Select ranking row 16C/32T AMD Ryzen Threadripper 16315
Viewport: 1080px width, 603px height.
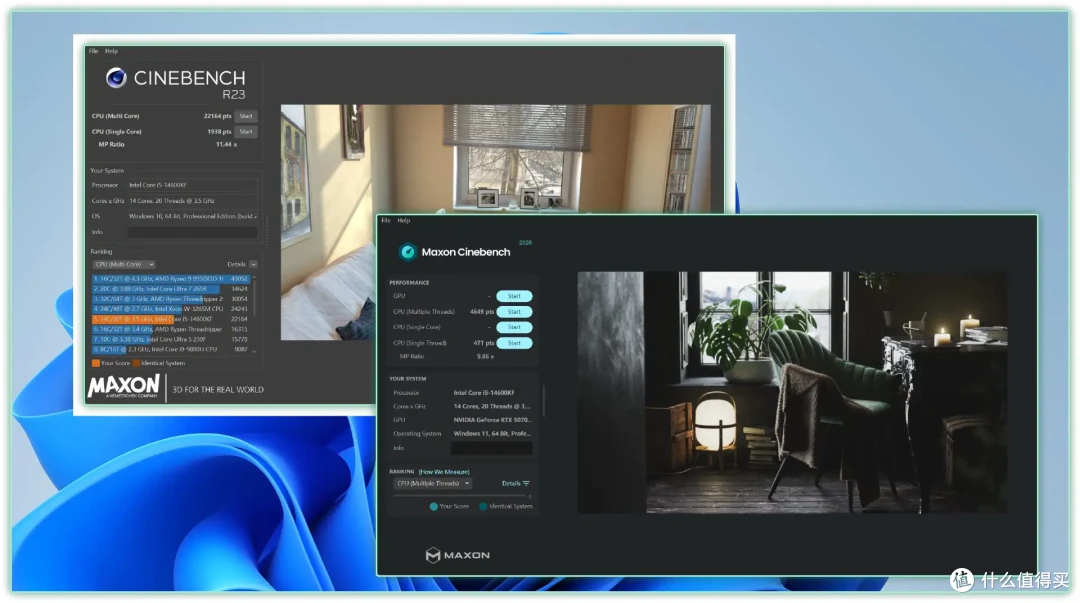click(170, 329)
